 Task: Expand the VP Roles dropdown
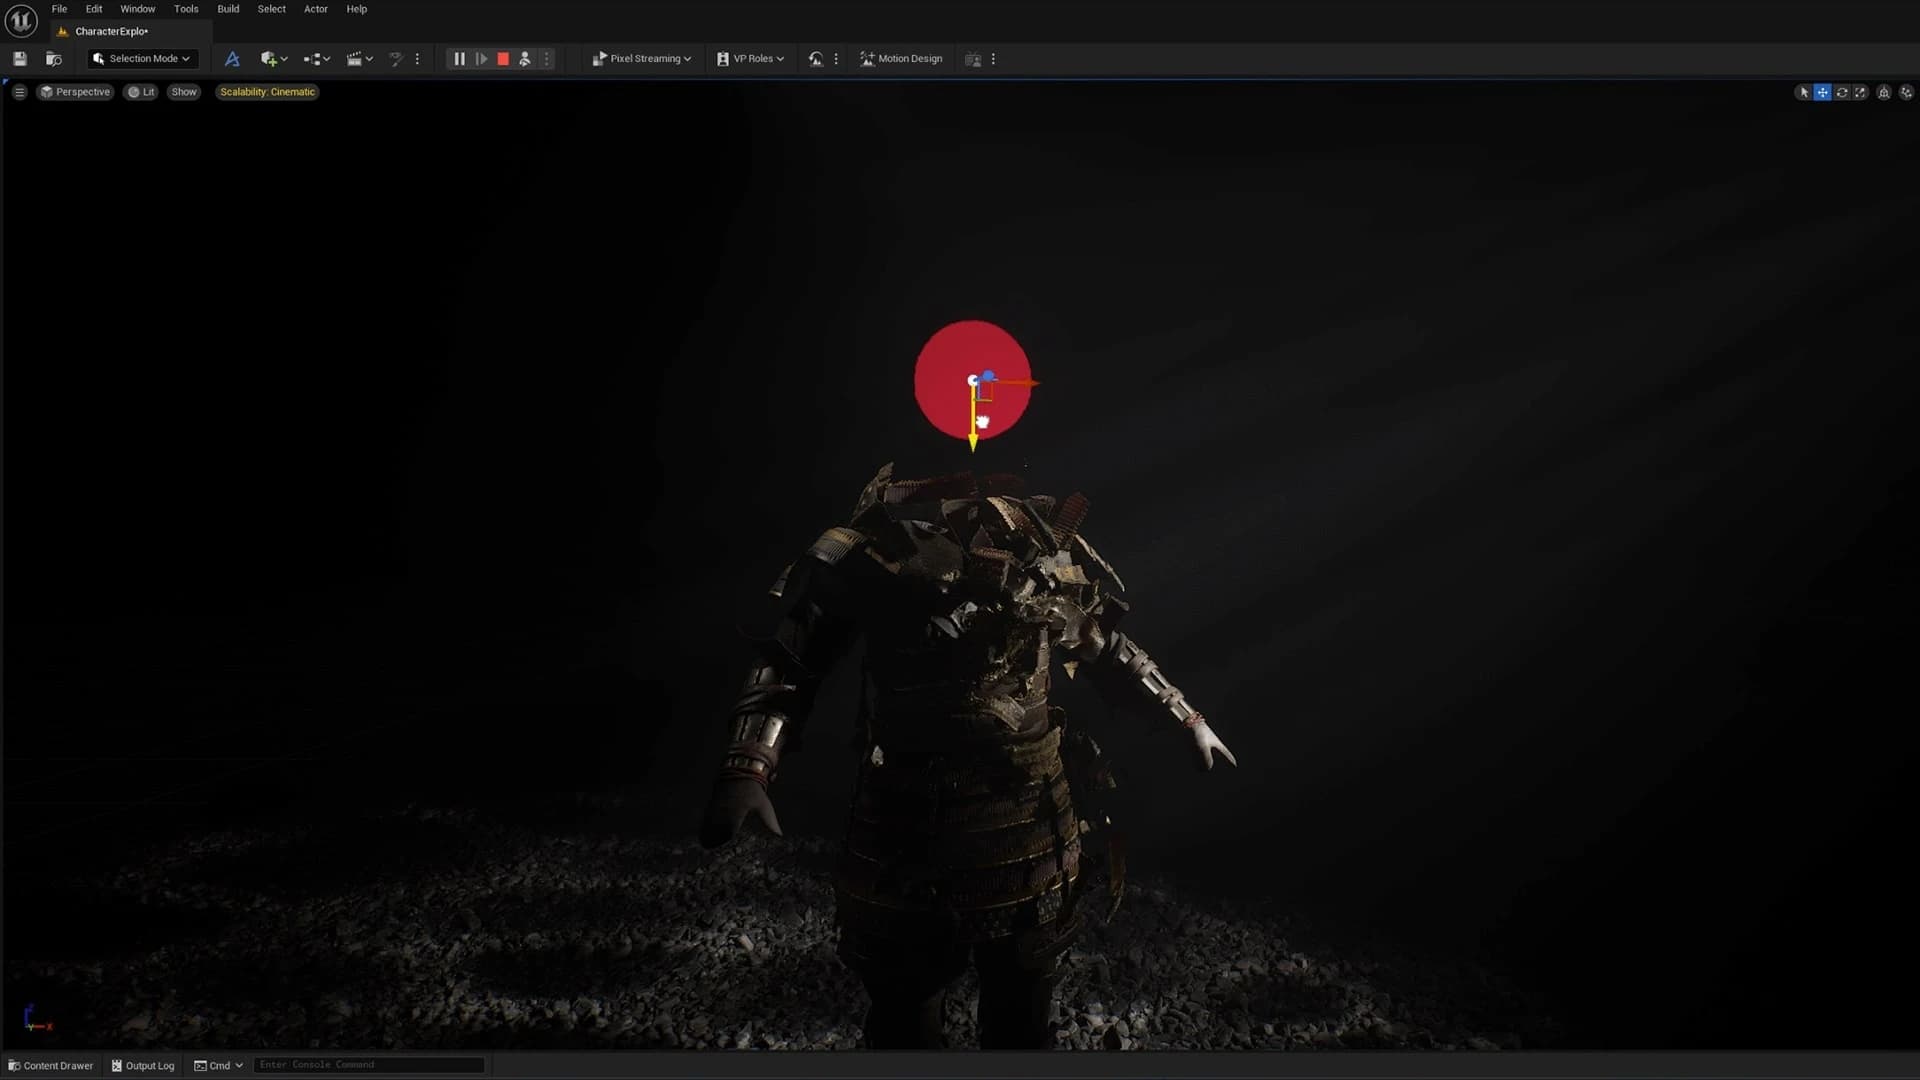click(x=750, y=58)
